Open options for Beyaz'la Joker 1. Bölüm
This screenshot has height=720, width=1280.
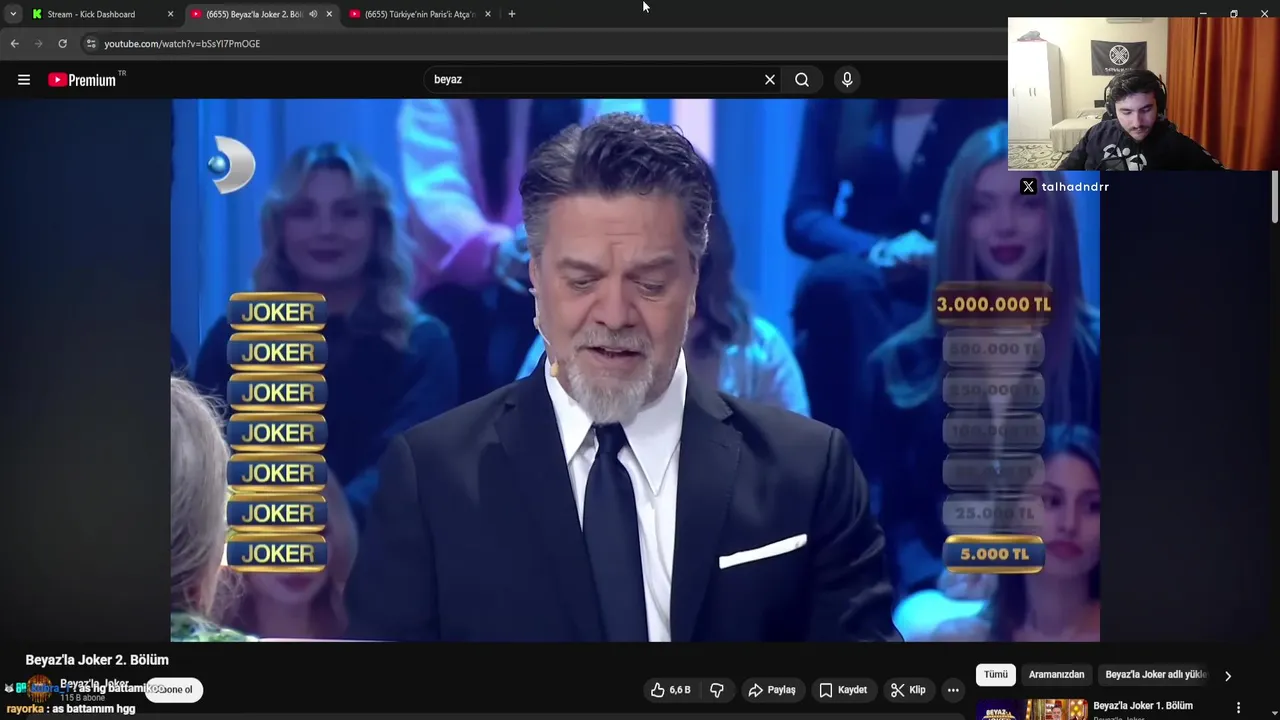1239,708
